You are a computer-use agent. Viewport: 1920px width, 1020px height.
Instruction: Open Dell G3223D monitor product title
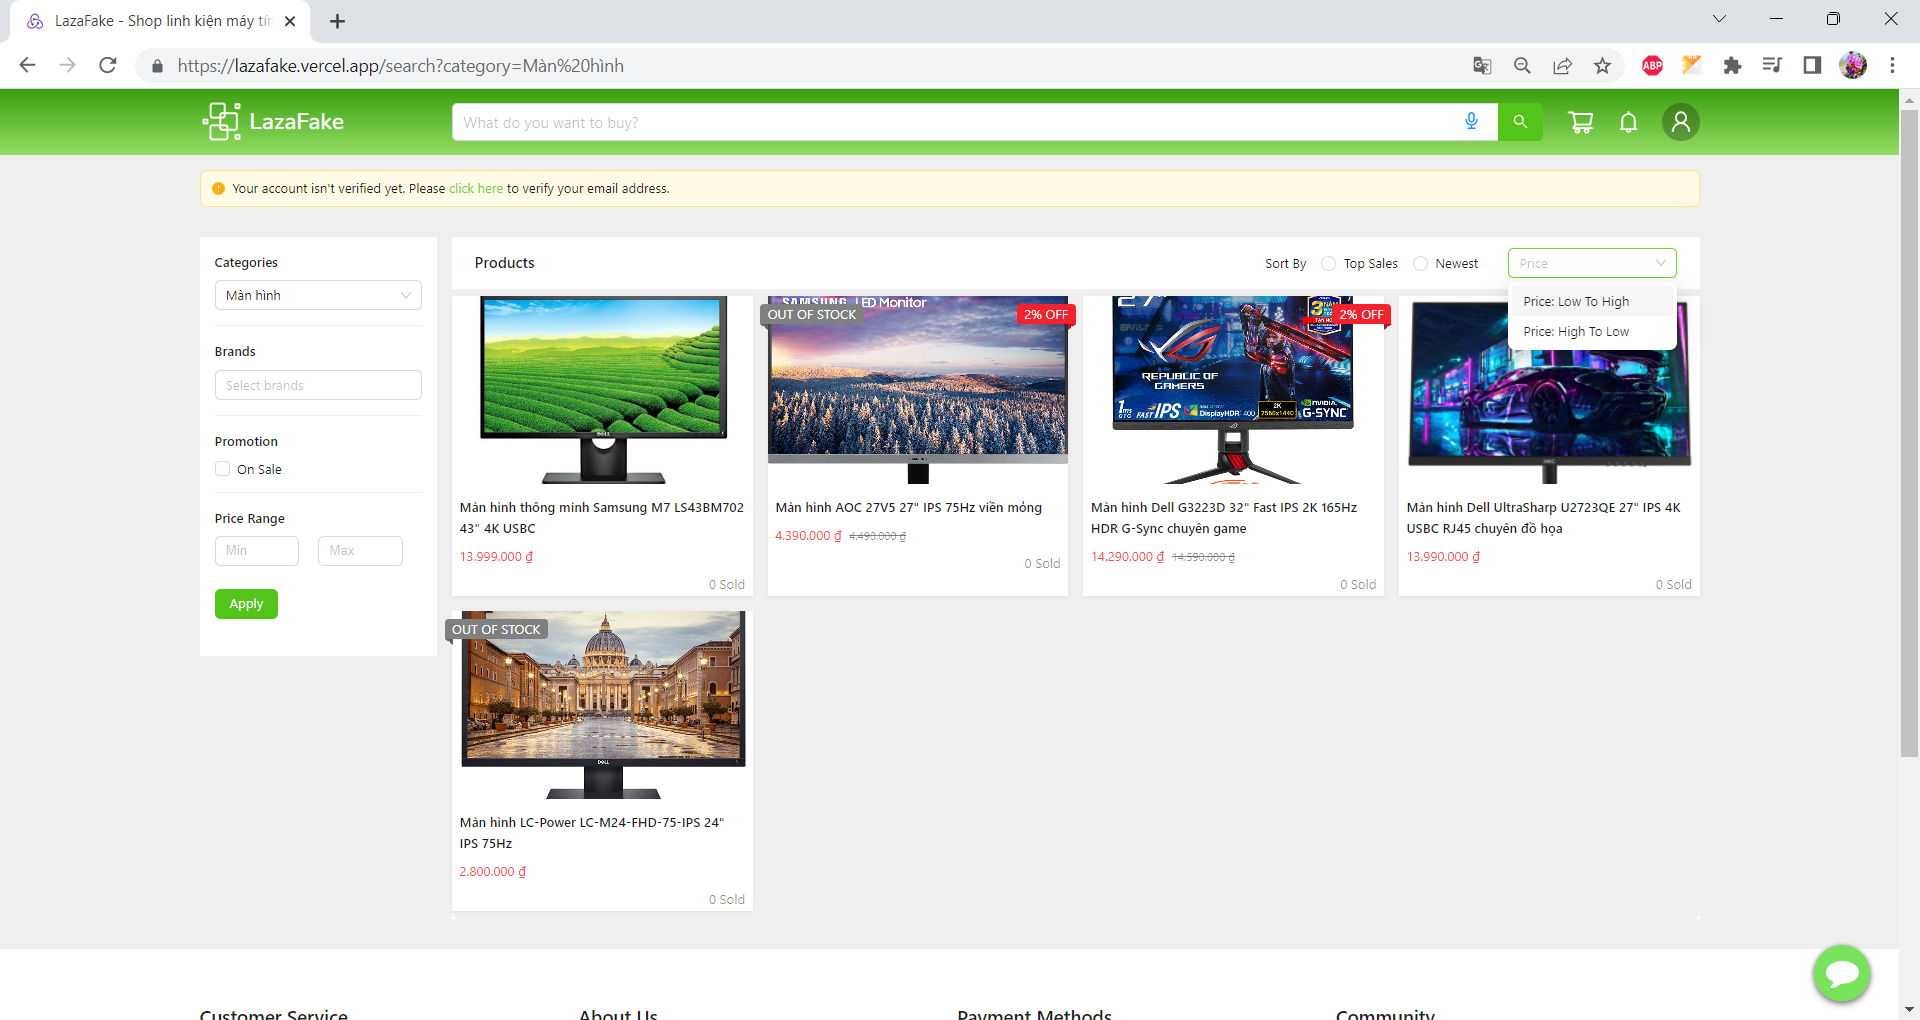[x=1224, y=518]
